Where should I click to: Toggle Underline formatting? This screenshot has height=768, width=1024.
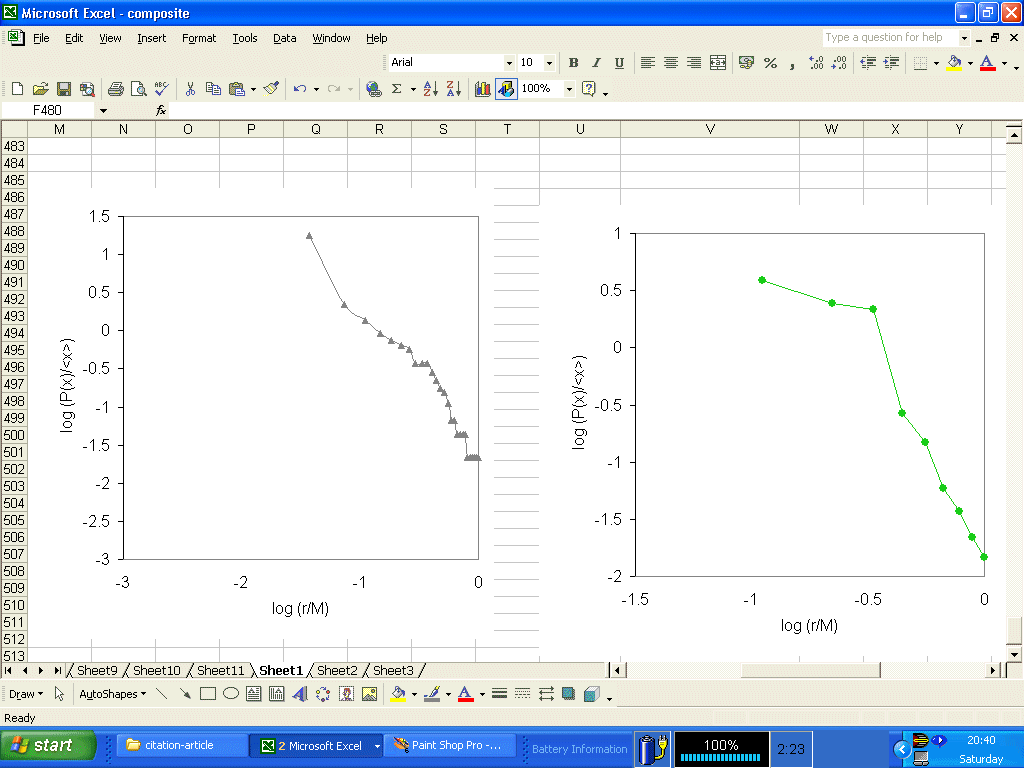(619, 63)
